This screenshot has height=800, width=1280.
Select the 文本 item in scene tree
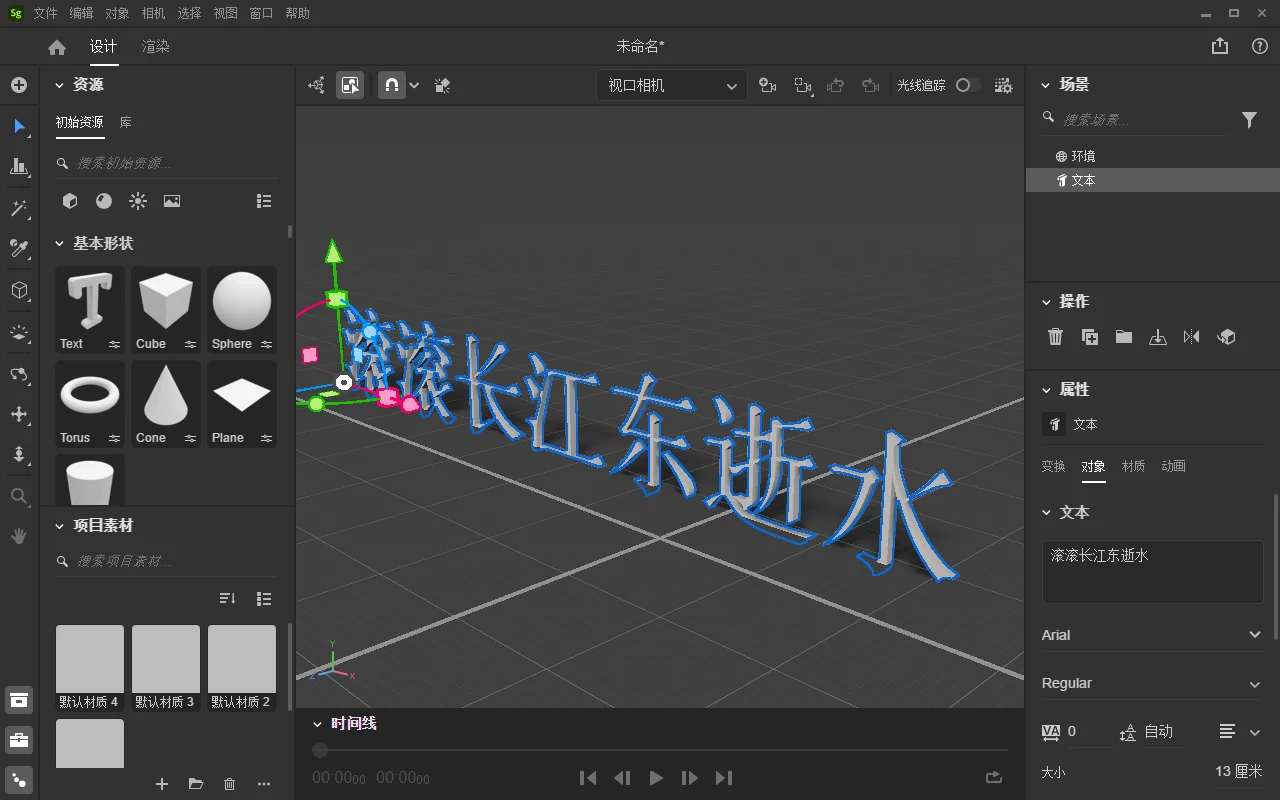point(1152,180)
